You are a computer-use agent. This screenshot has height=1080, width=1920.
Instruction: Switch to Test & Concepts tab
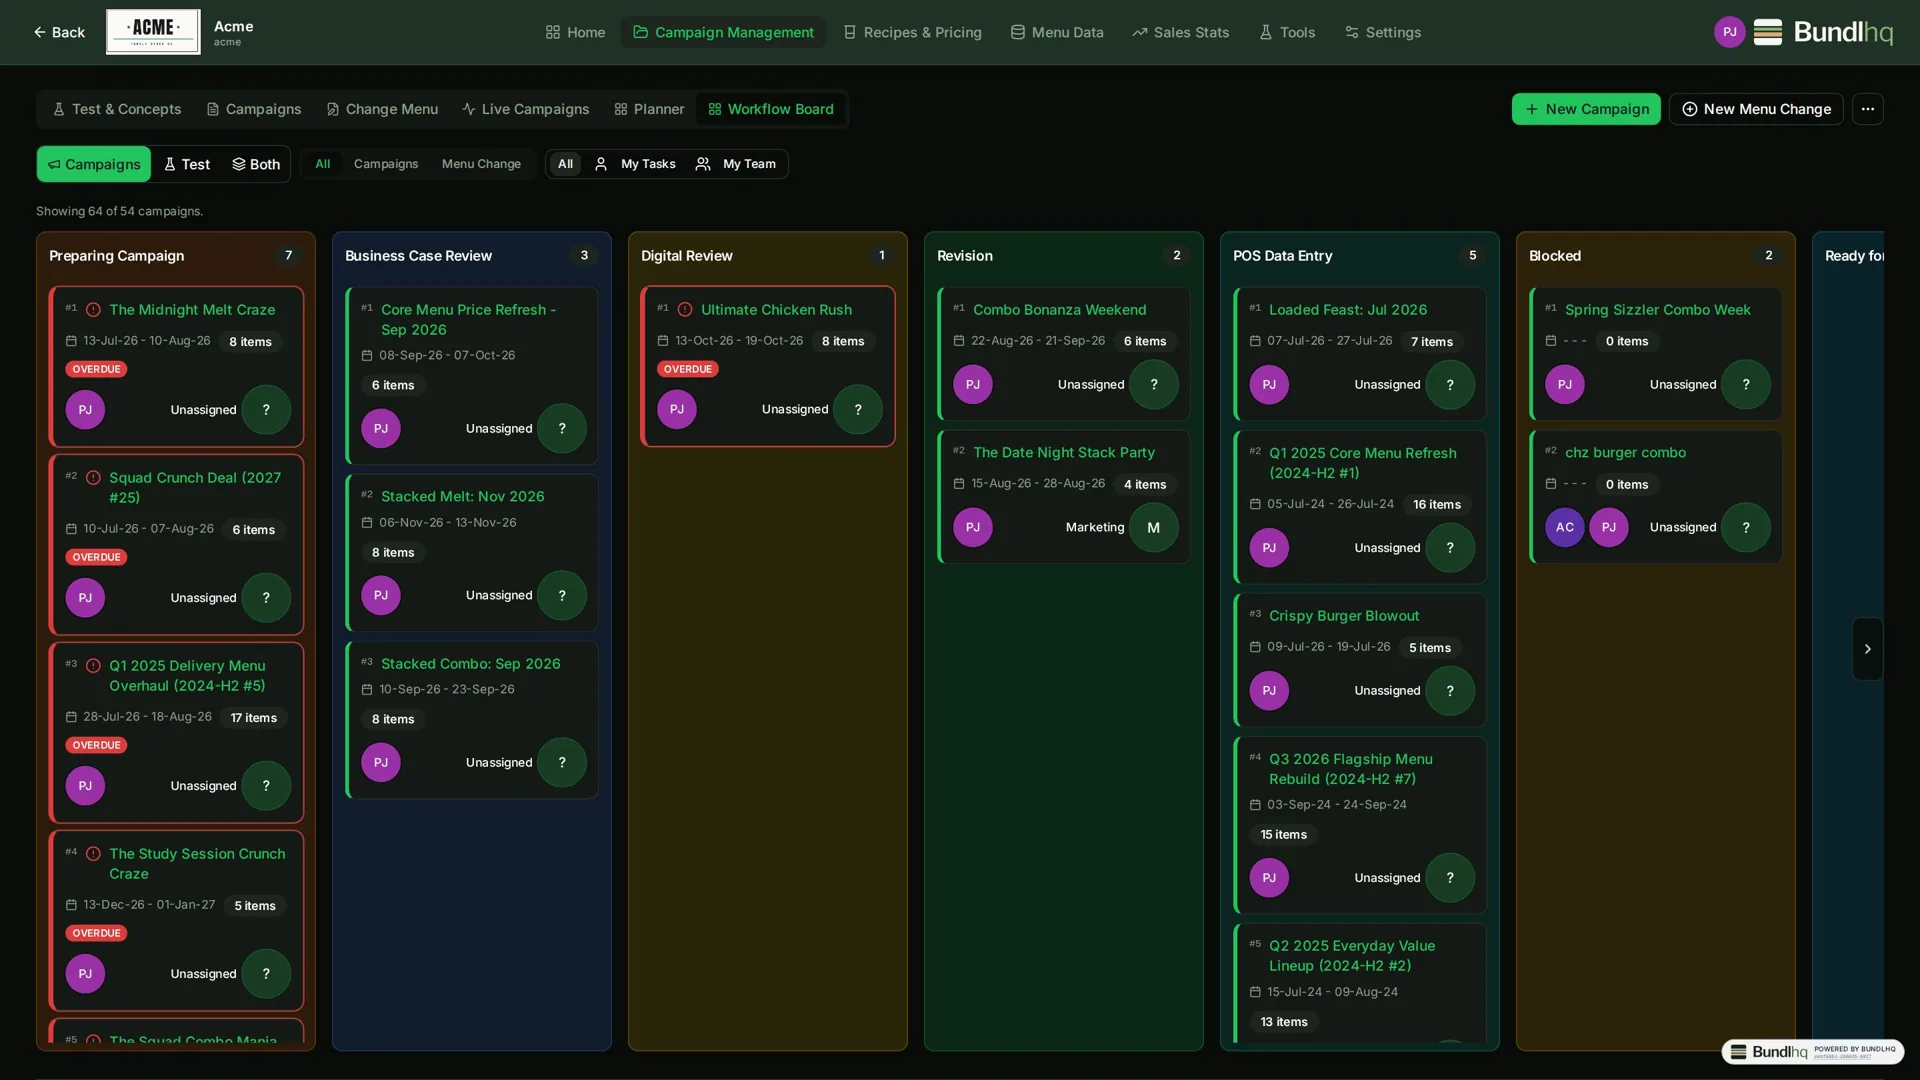(117, 109)
